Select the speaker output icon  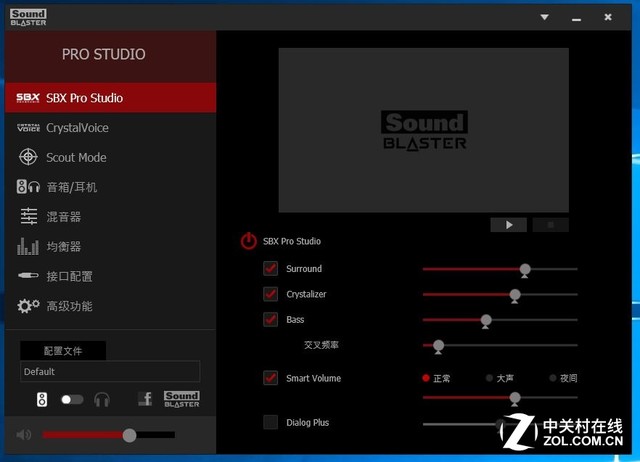pyautogui.click(x=42, y=400)
